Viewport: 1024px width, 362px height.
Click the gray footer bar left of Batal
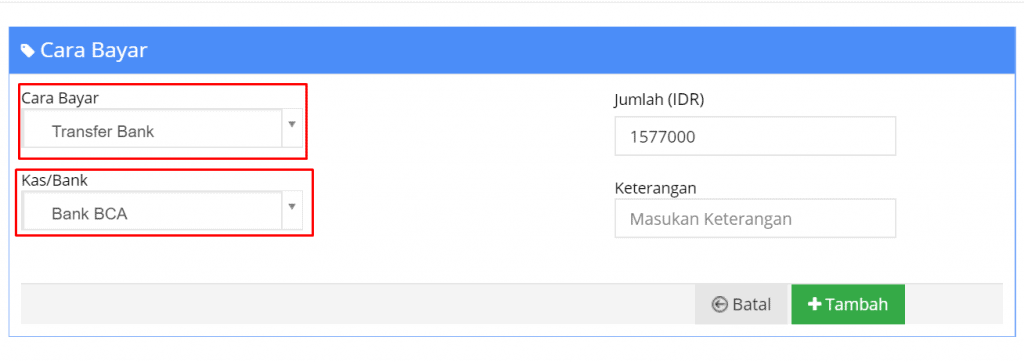(x=358, y=304)
